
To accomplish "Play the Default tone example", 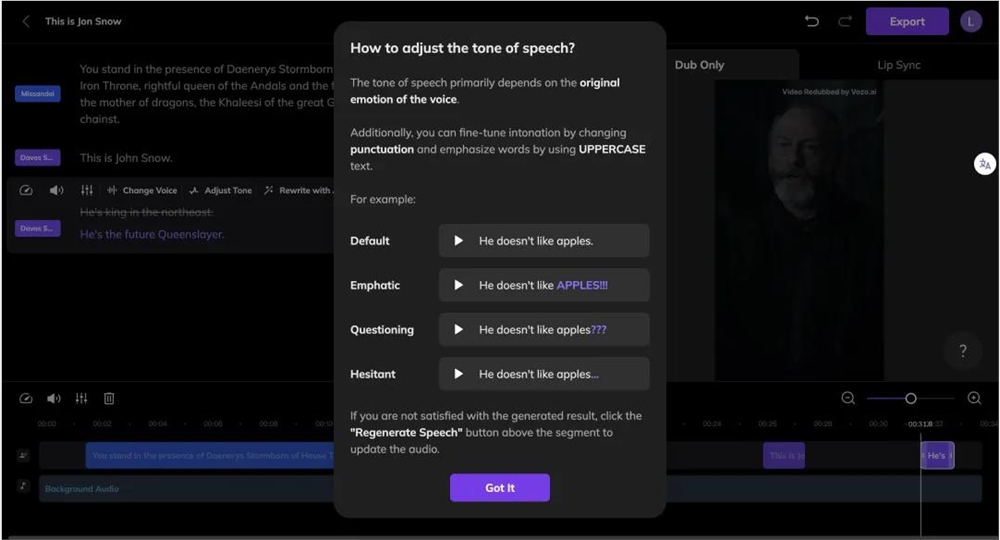I will (x=458, y=240).
